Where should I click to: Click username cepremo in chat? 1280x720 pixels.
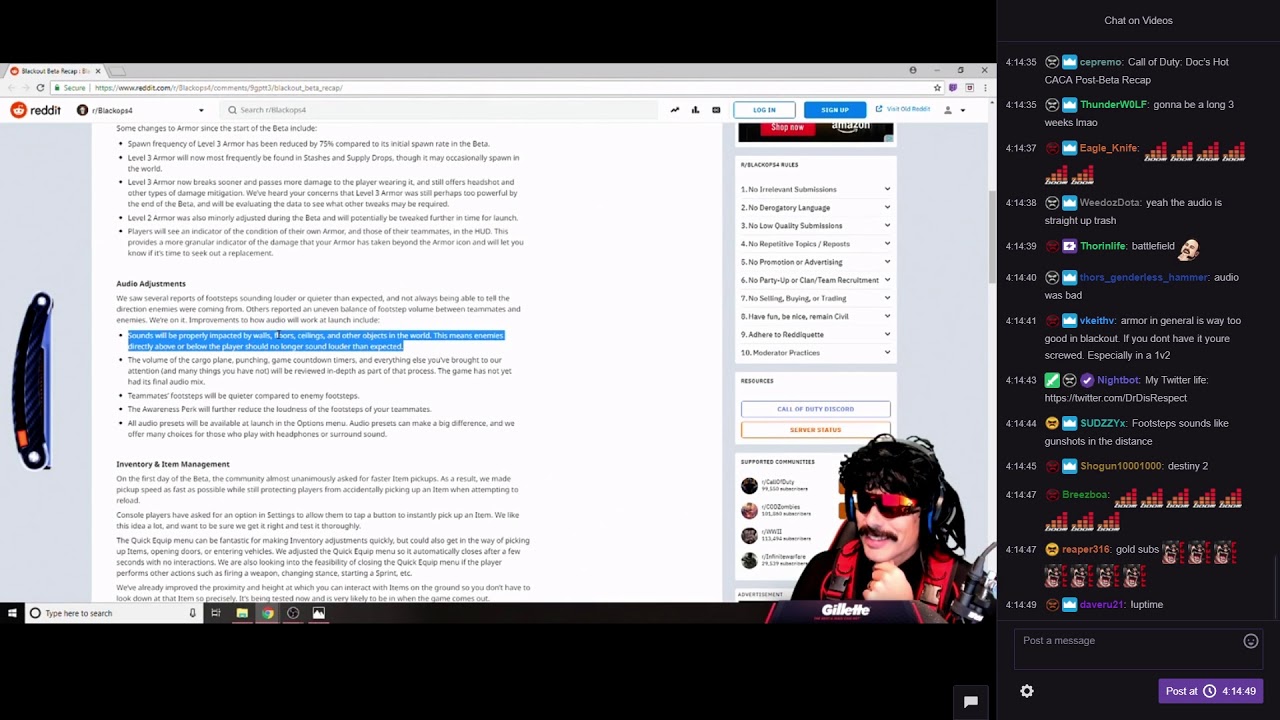pos(1101,62)
